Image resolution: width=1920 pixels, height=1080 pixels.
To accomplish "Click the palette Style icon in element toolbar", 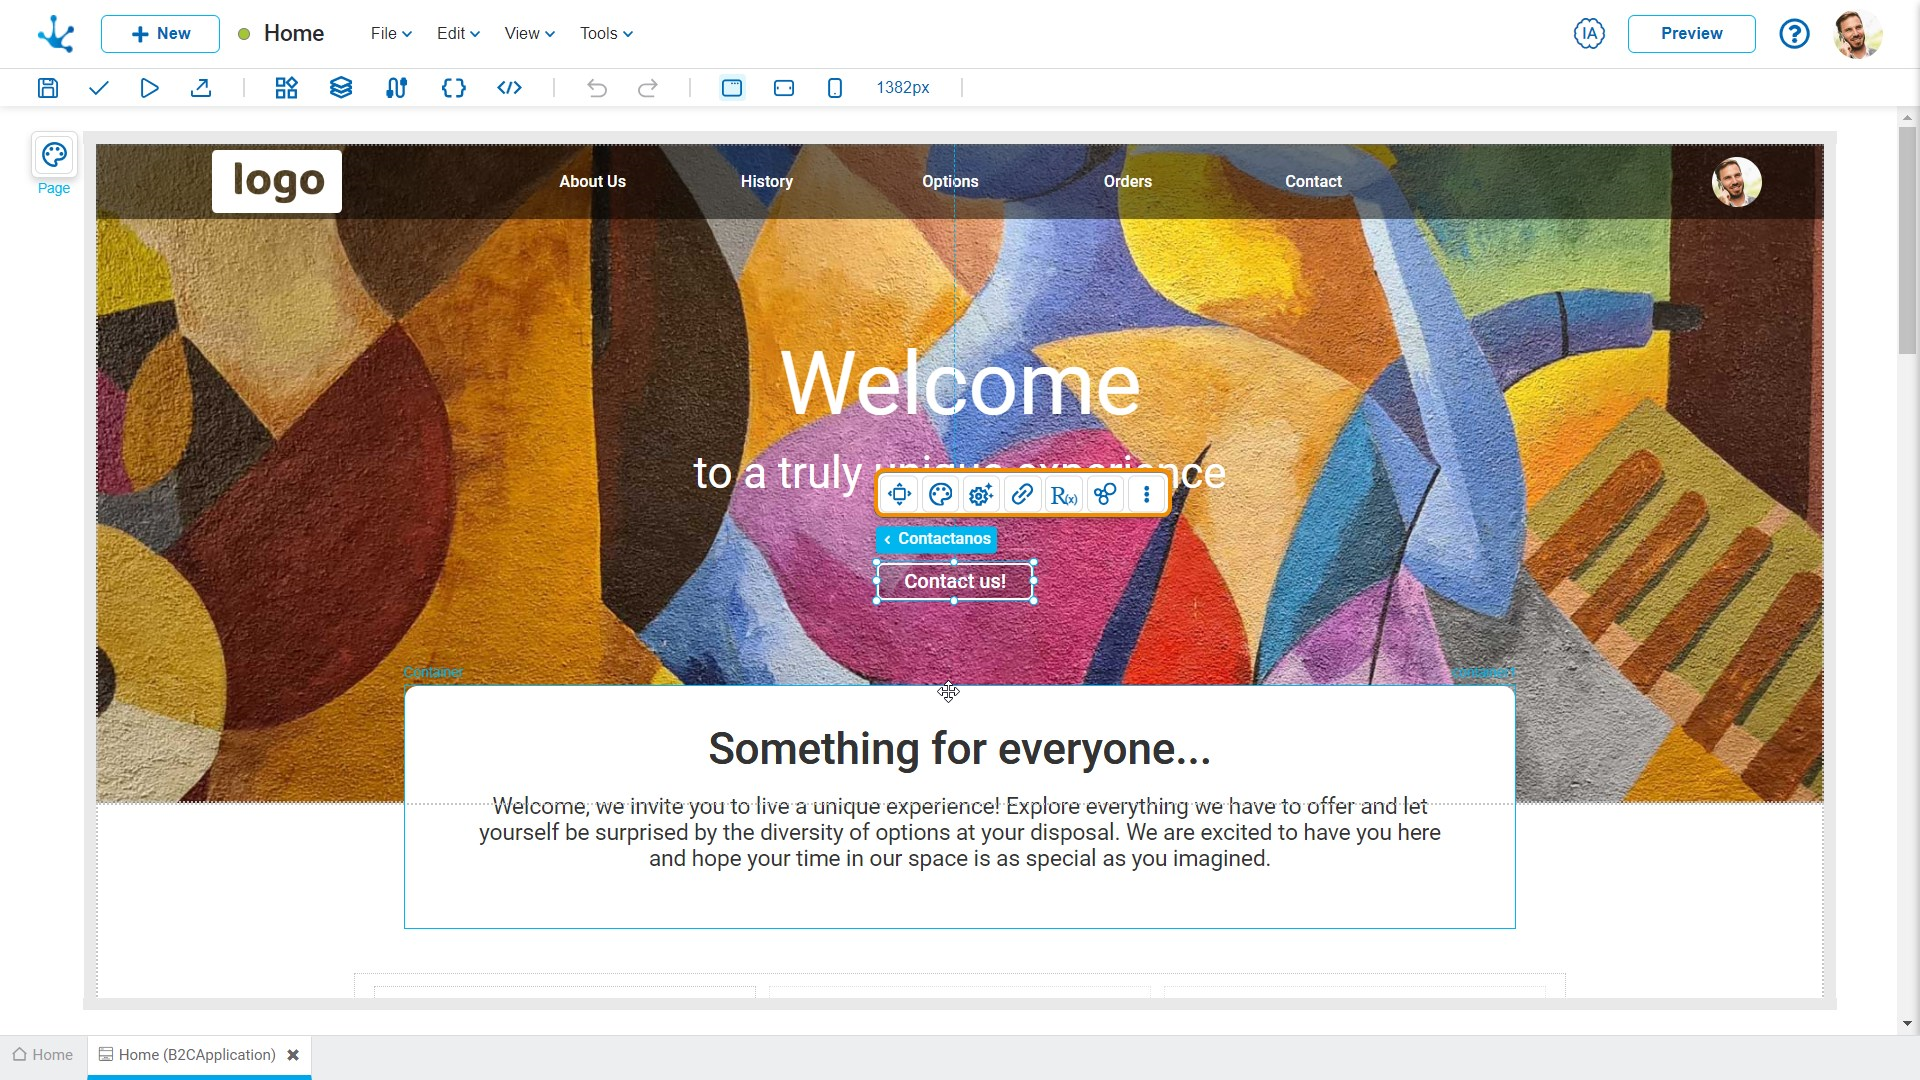I will [940, 494].
